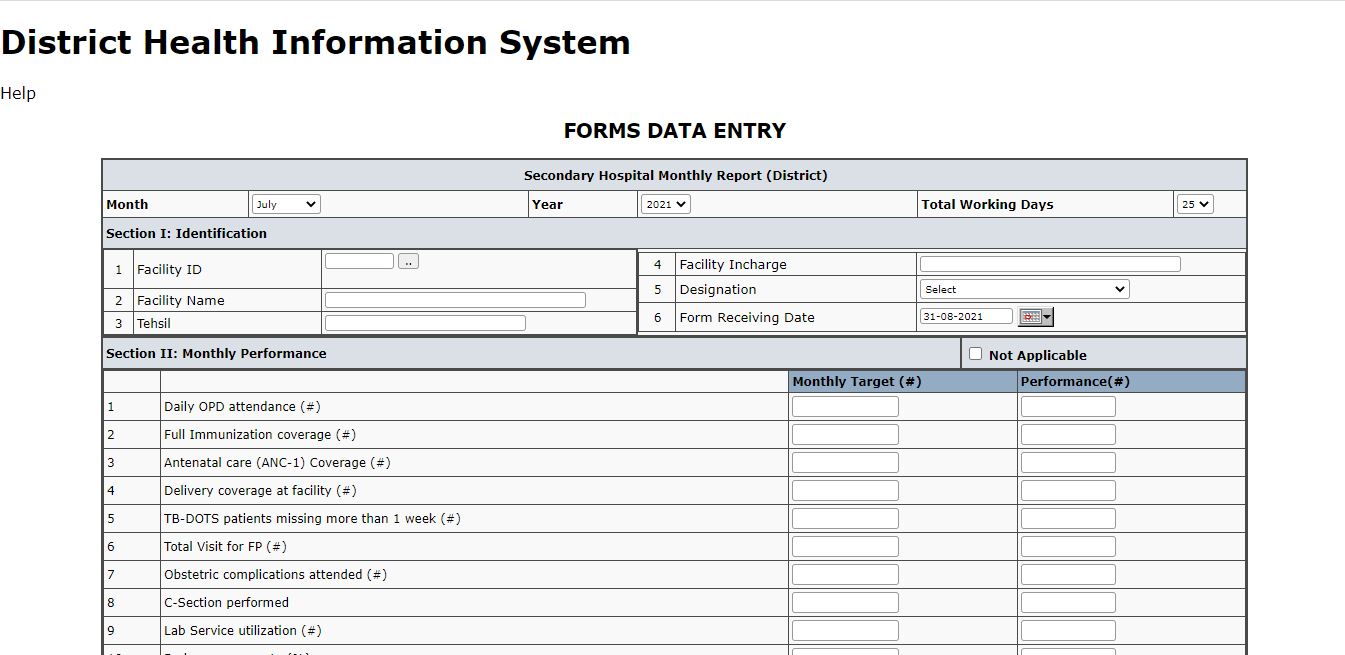
Task: Select Monthly Target box for Full Immunization coverage
Action: (x=845, y=435)
